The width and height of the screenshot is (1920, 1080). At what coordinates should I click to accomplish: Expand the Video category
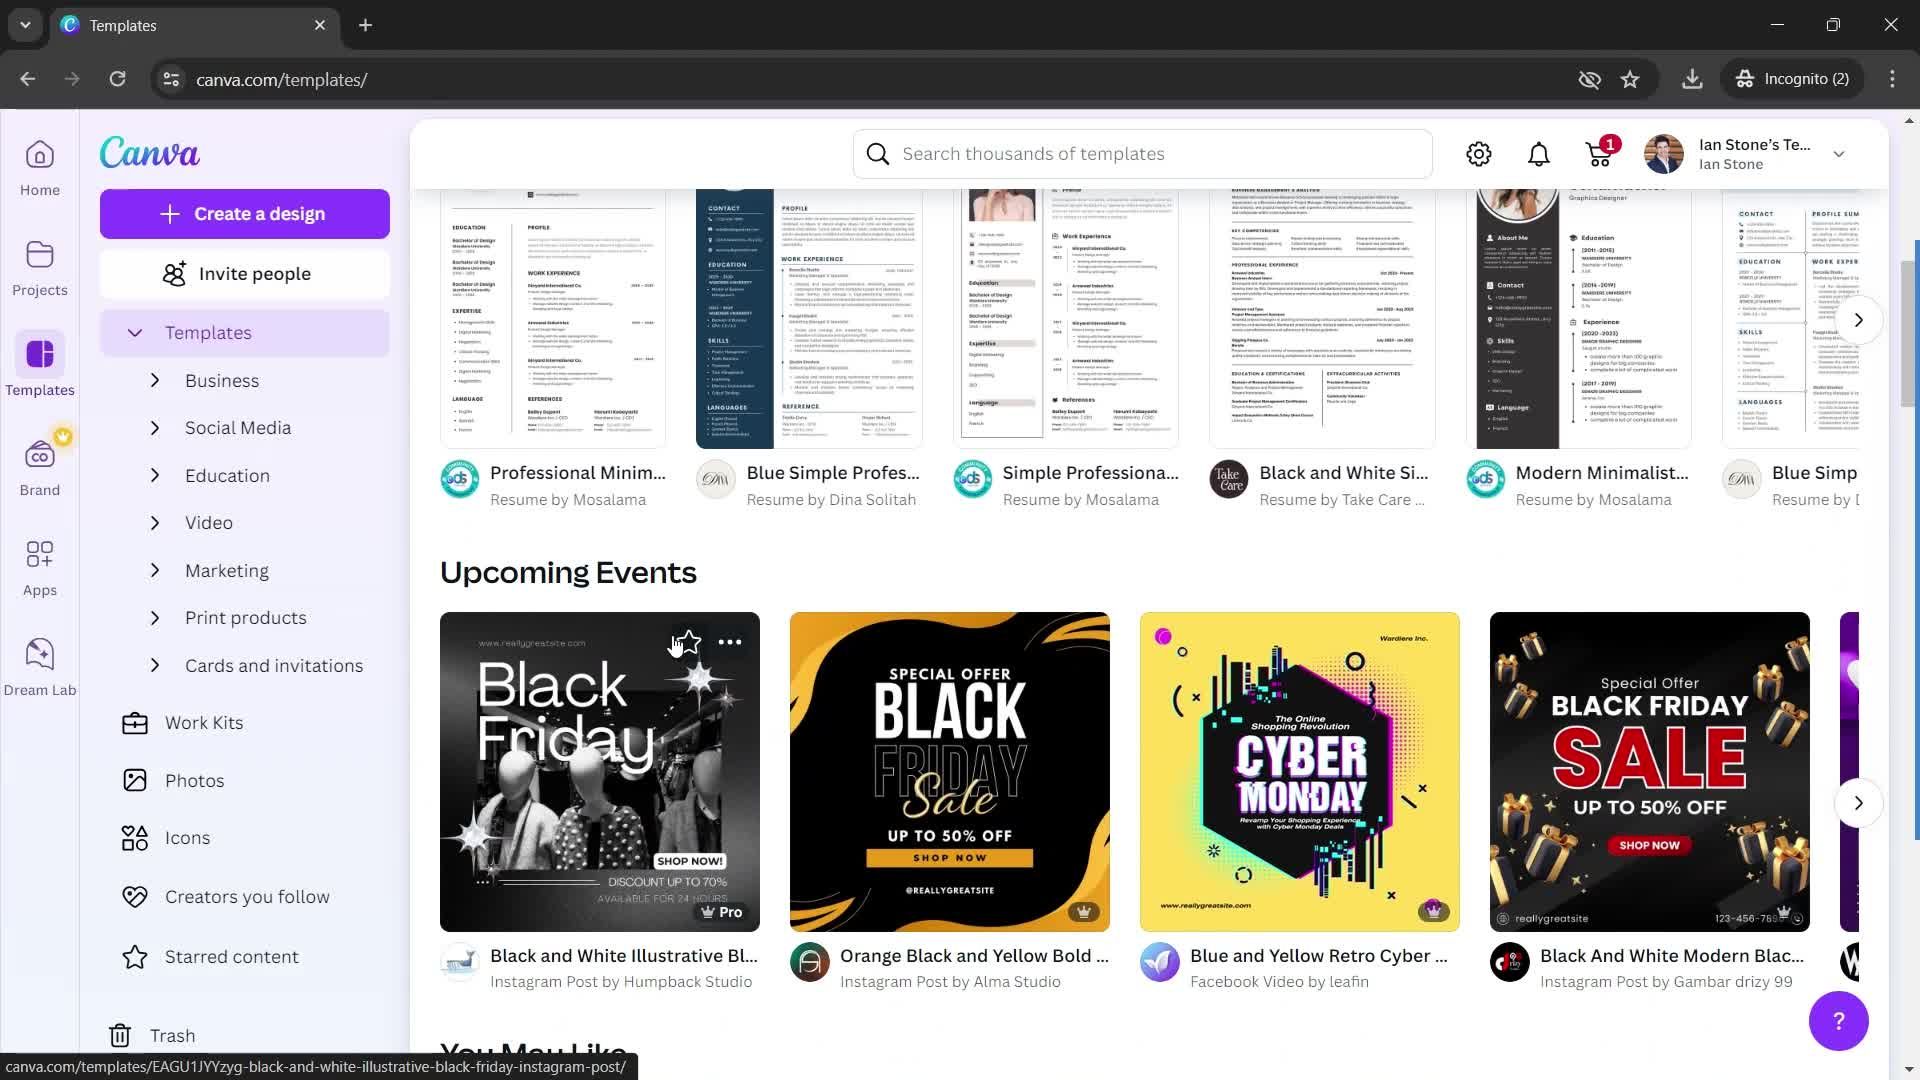point(155,523)
